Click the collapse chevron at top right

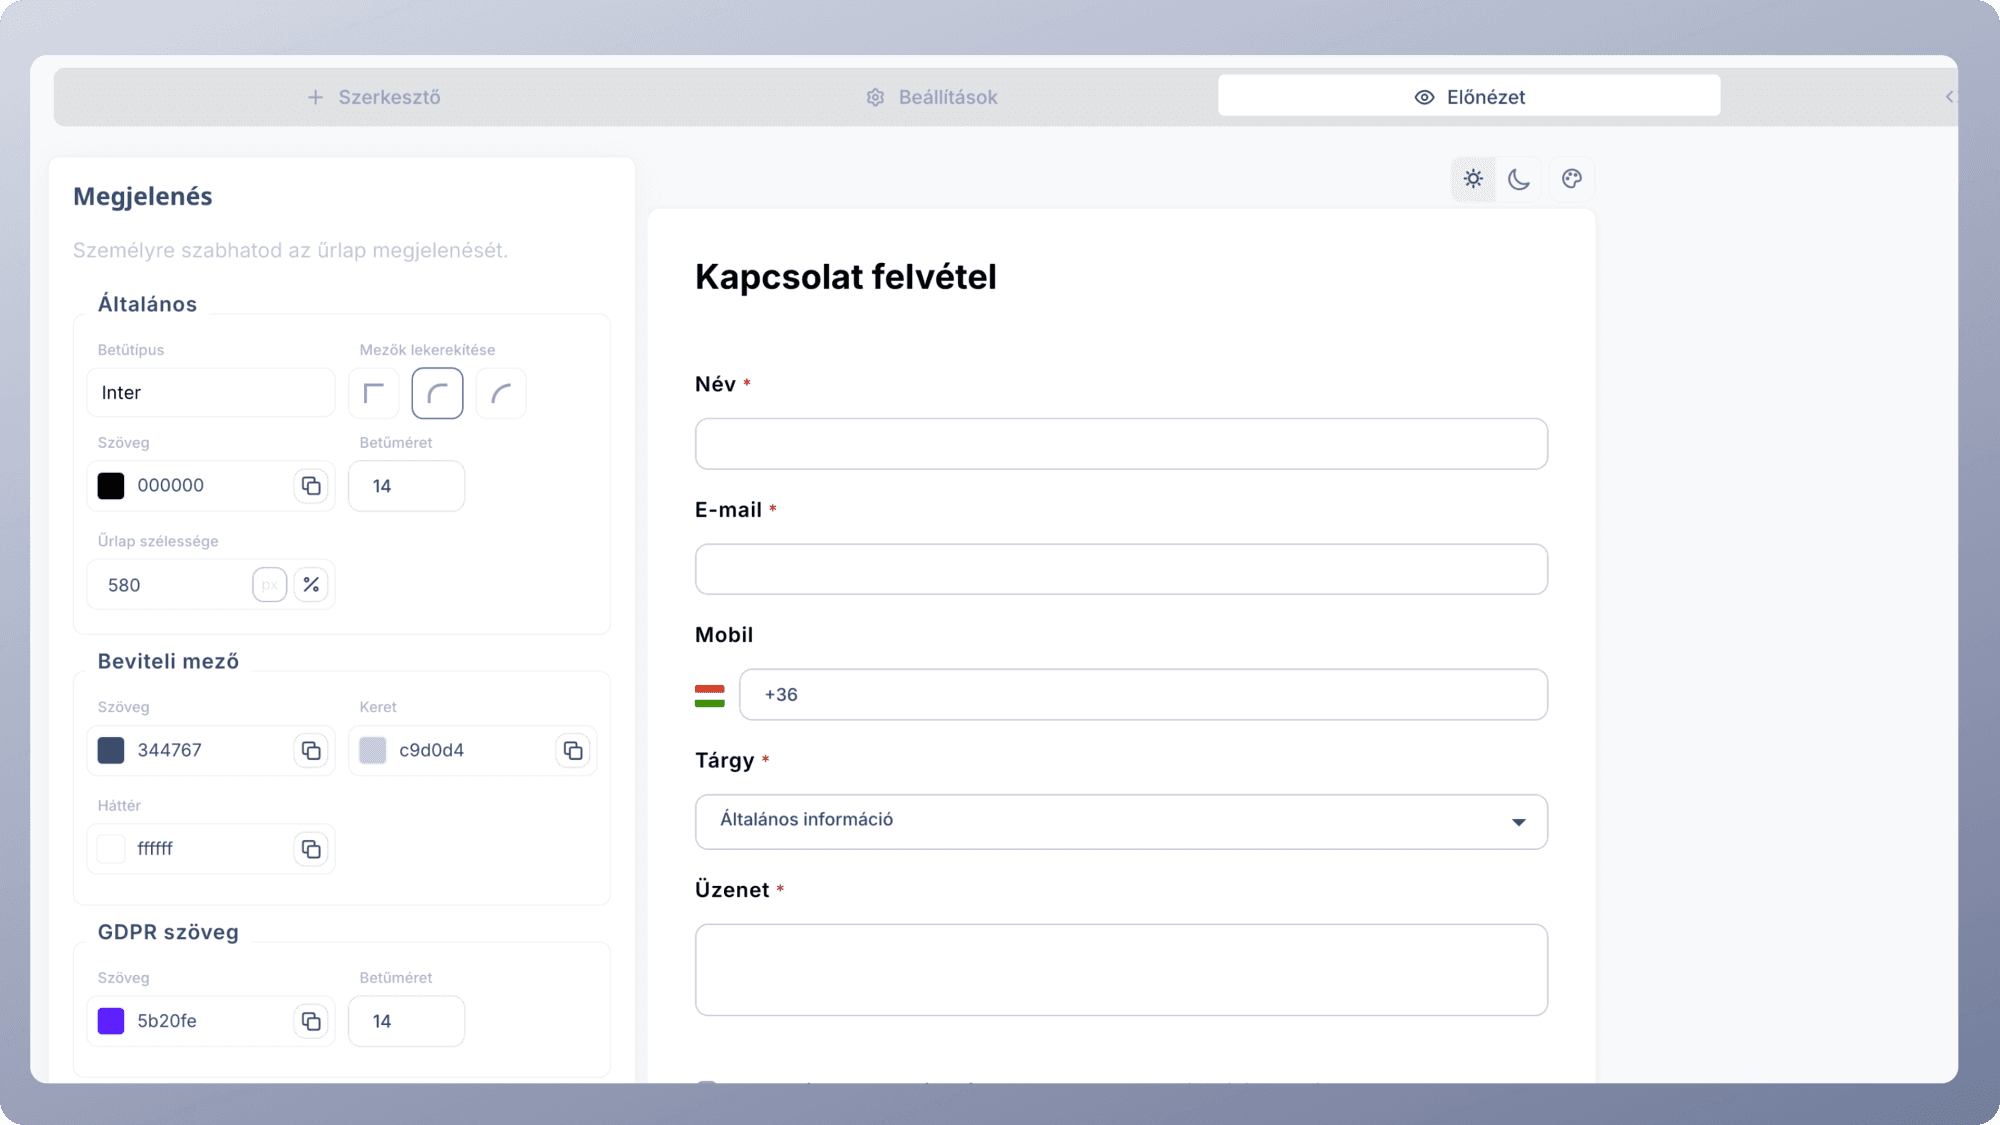pyautogui.click(x=1949, y=97)
